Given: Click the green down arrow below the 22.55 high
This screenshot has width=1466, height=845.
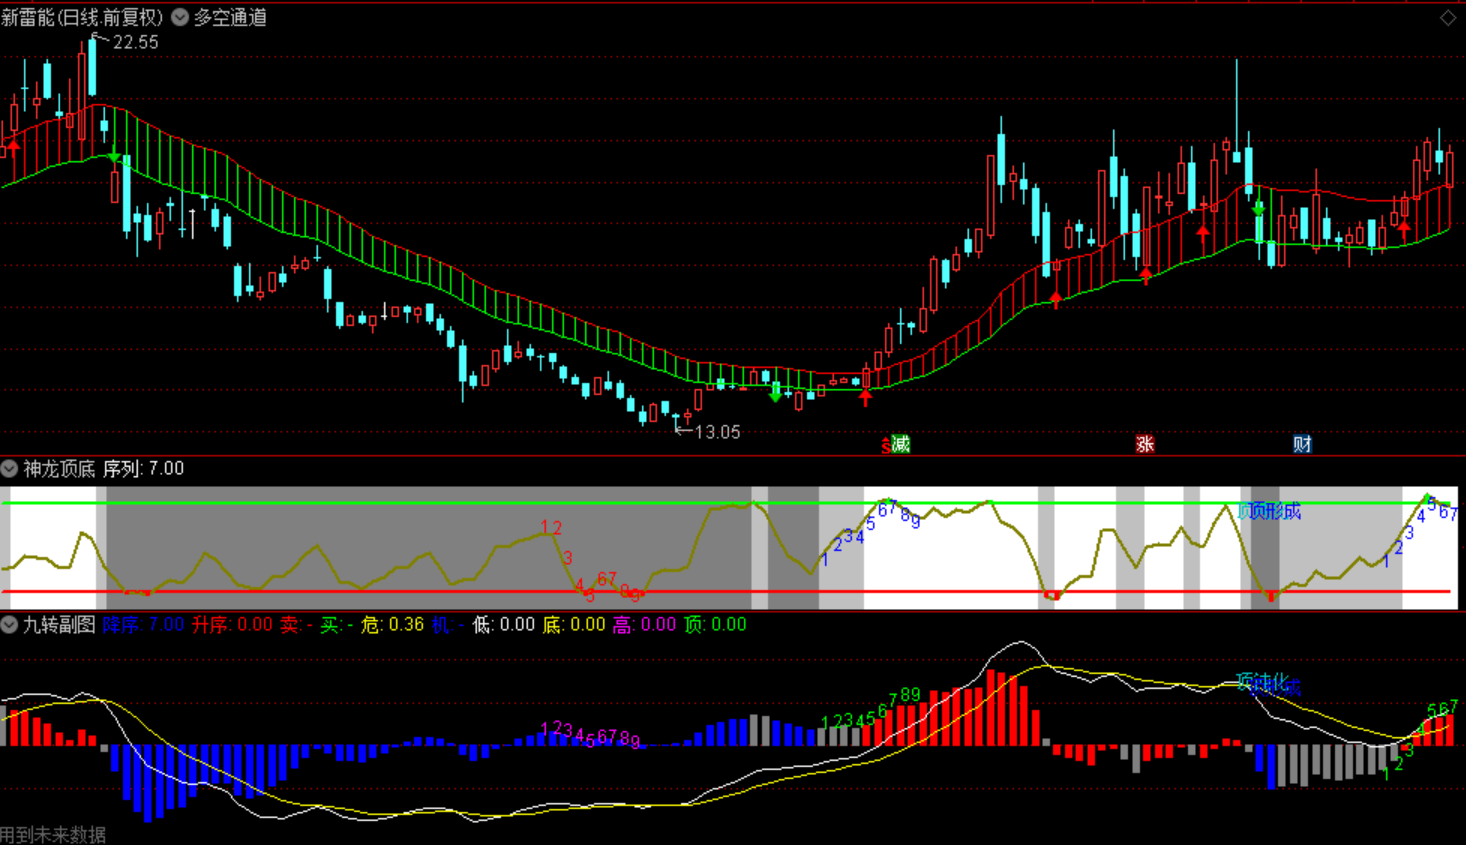Looking at the screenshot, I should click(114, 156).
